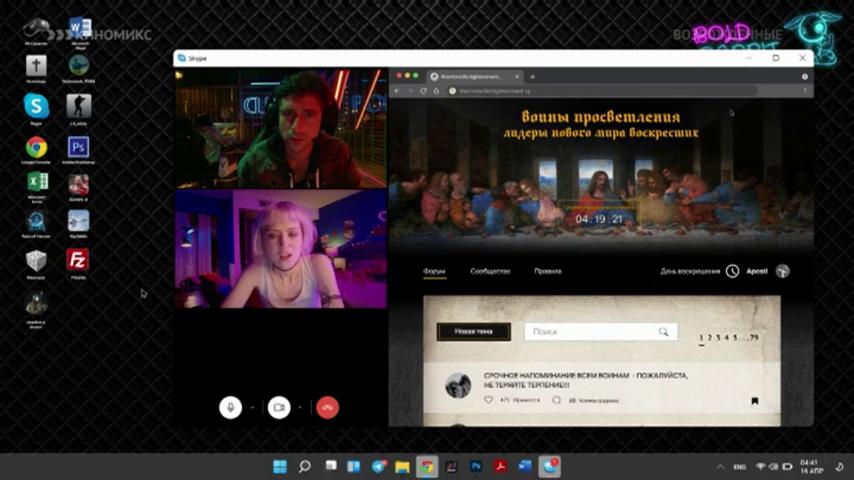Go to page 2 of forum
This screenshot has height=480, width=854.
710,338
